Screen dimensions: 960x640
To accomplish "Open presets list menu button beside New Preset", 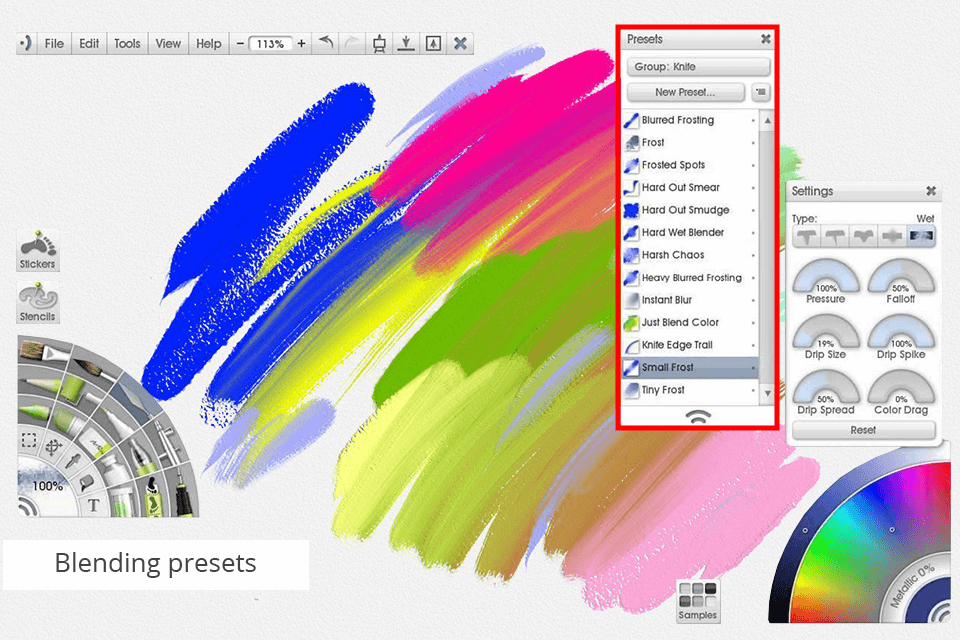I will tap(760, 92).
